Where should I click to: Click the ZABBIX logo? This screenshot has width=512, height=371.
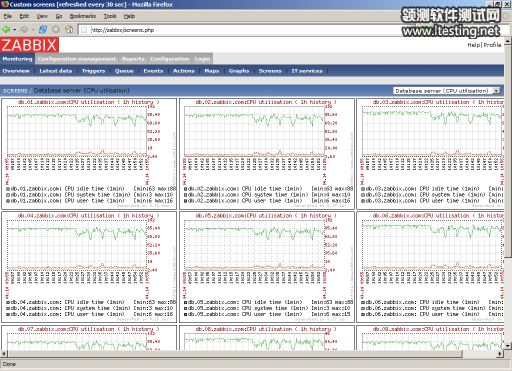tap(29, 45)
